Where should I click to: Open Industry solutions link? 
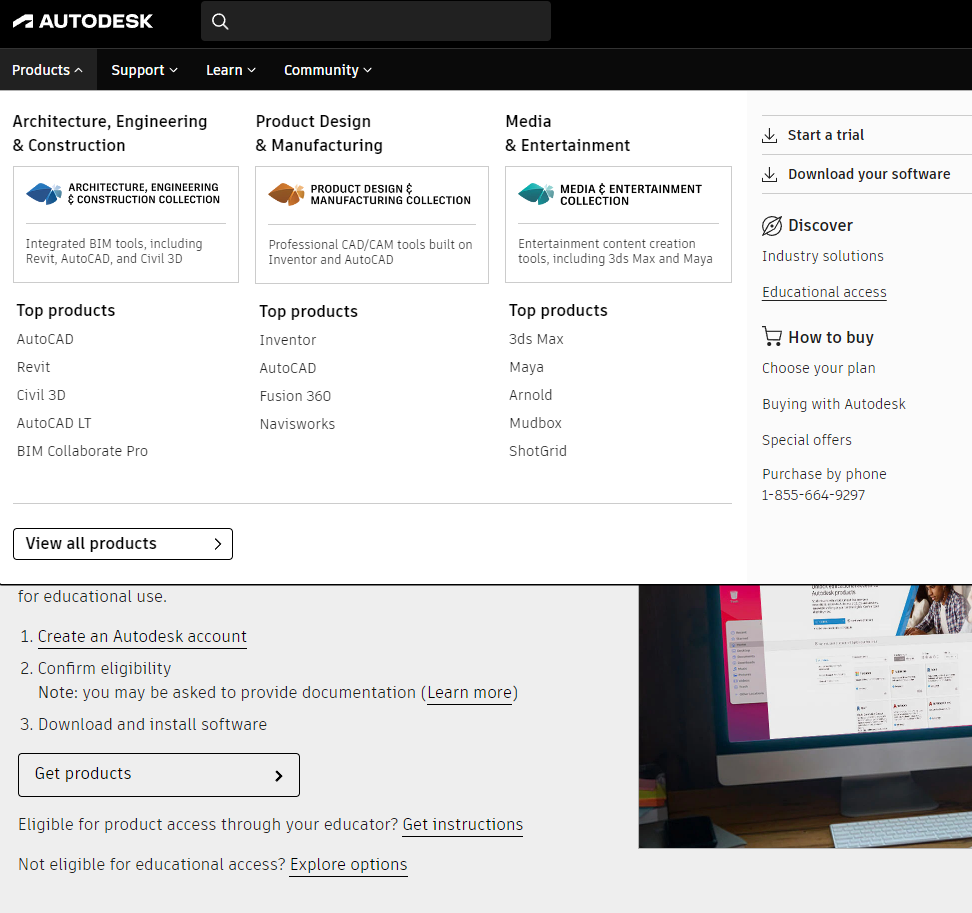pyautogui.click(x=823, y=256)
